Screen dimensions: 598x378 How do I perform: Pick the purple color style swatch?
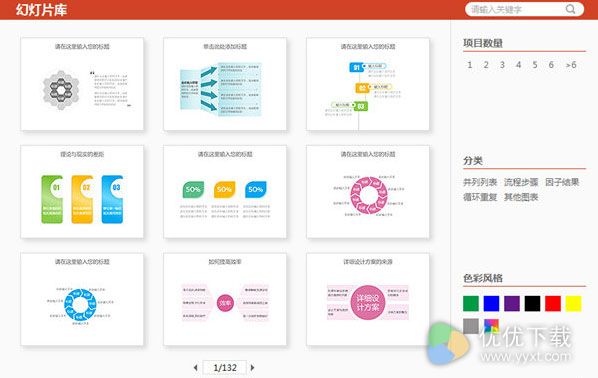[512, 304]
